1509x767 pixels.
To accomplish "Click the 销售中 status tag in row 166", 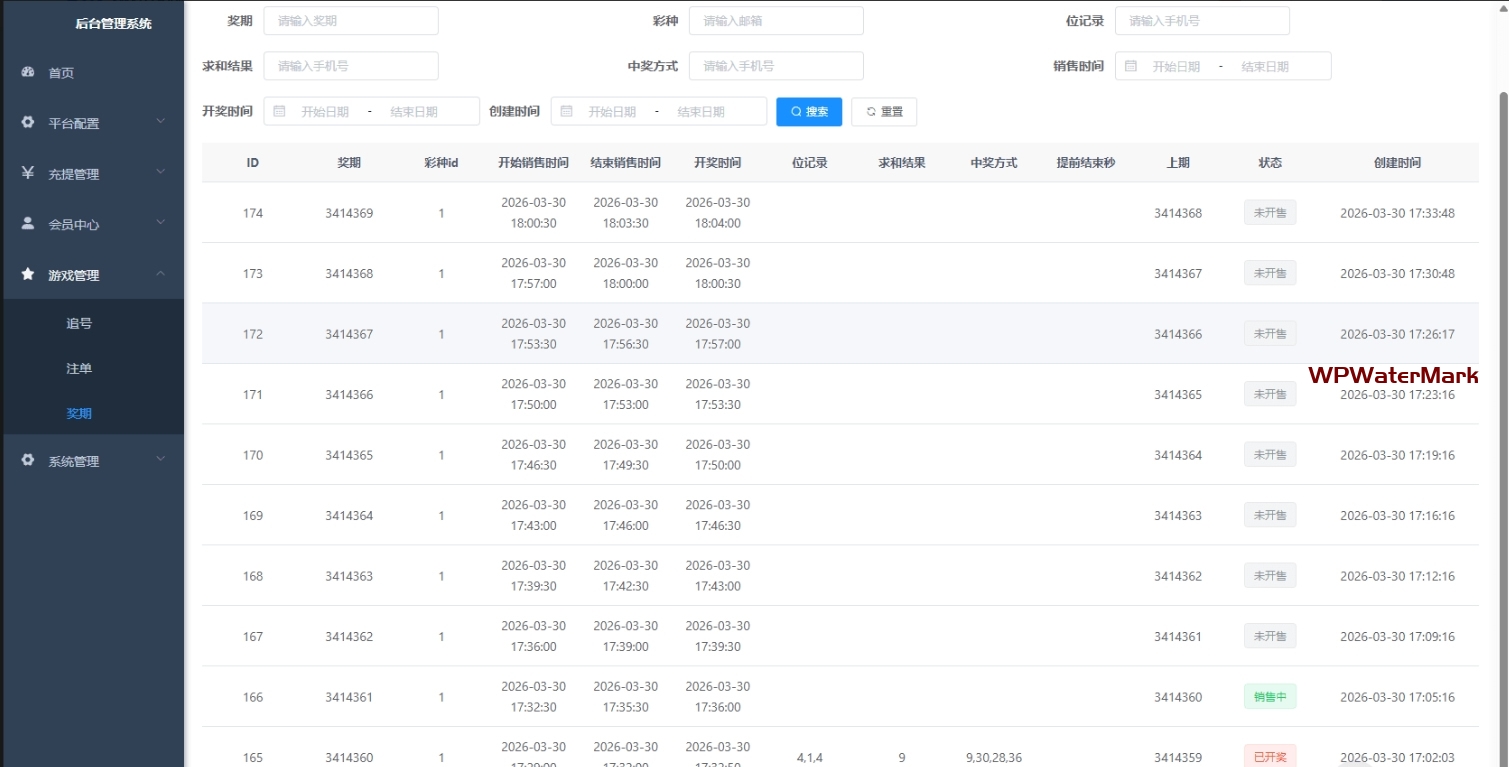I will point(1269,697).
